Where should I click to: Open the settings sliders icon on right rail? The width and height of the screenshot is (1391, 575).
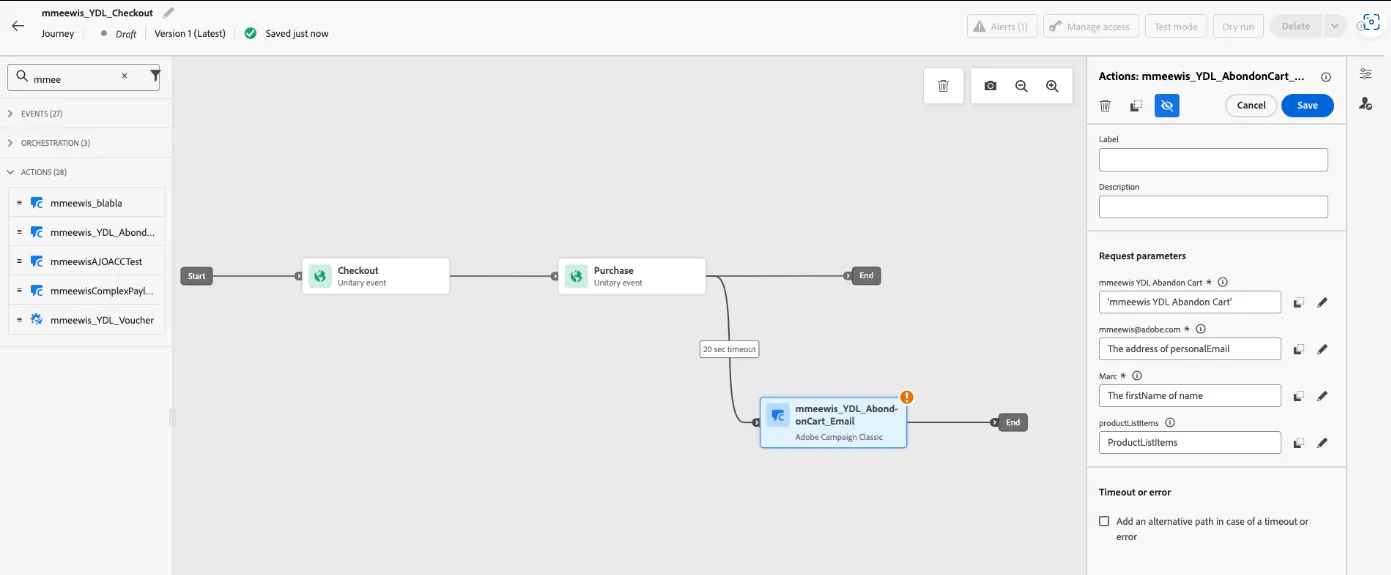click(1365, 74)
